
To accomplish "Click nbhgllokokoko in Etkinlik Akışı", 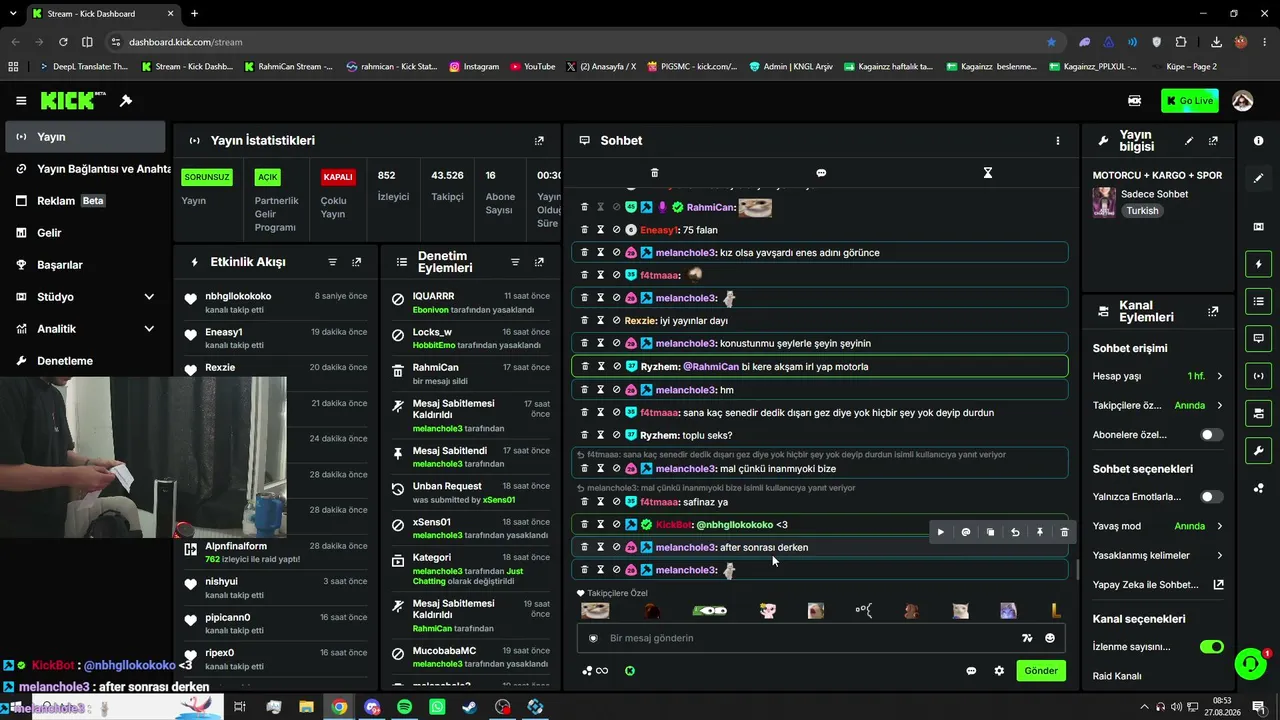I will [x=238, y=296].
